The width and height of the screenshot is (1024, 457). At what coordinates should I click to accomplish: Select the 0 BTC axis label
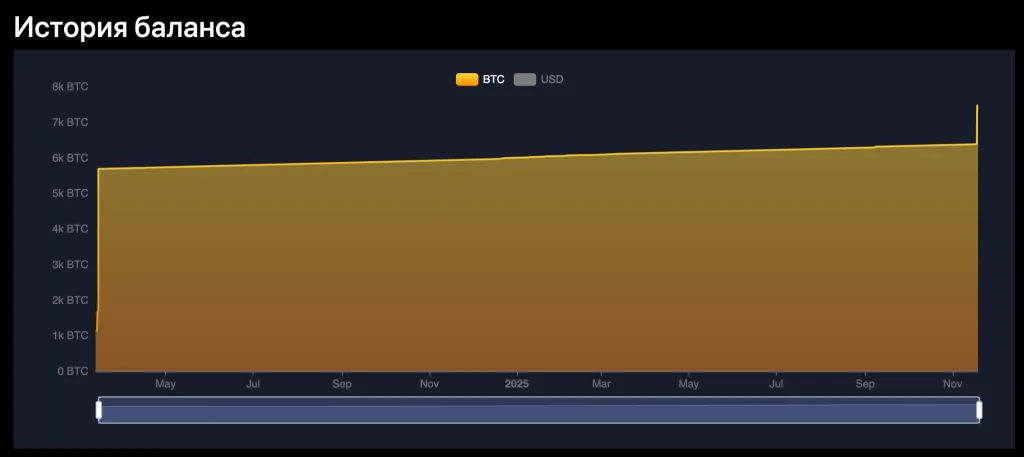pyautogui.click(x=72, y=371)
